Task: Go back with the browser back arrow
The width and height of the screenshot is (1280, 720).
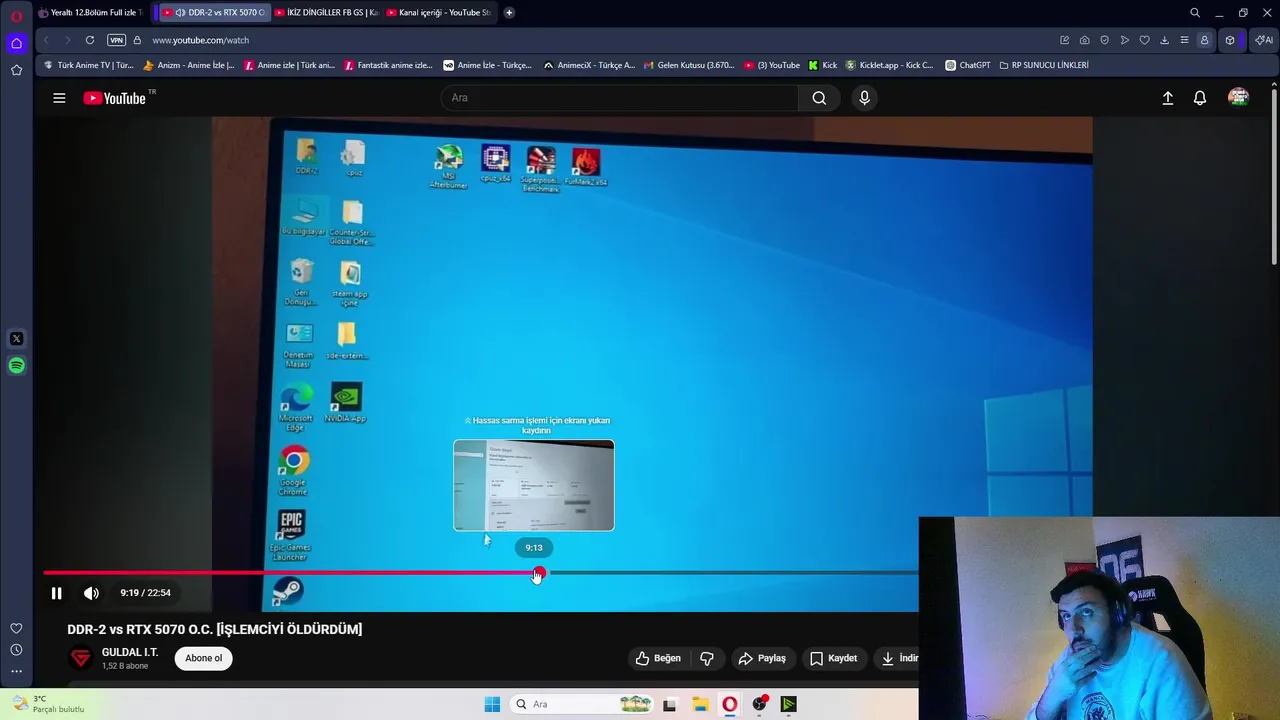Action: click(x=46, y=40)
